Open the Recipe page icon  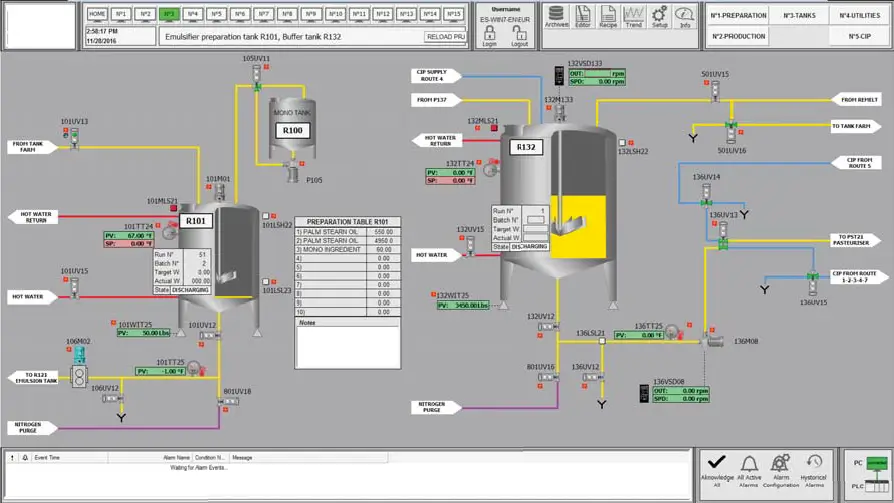pyautogui.click(x=608, y=16)
